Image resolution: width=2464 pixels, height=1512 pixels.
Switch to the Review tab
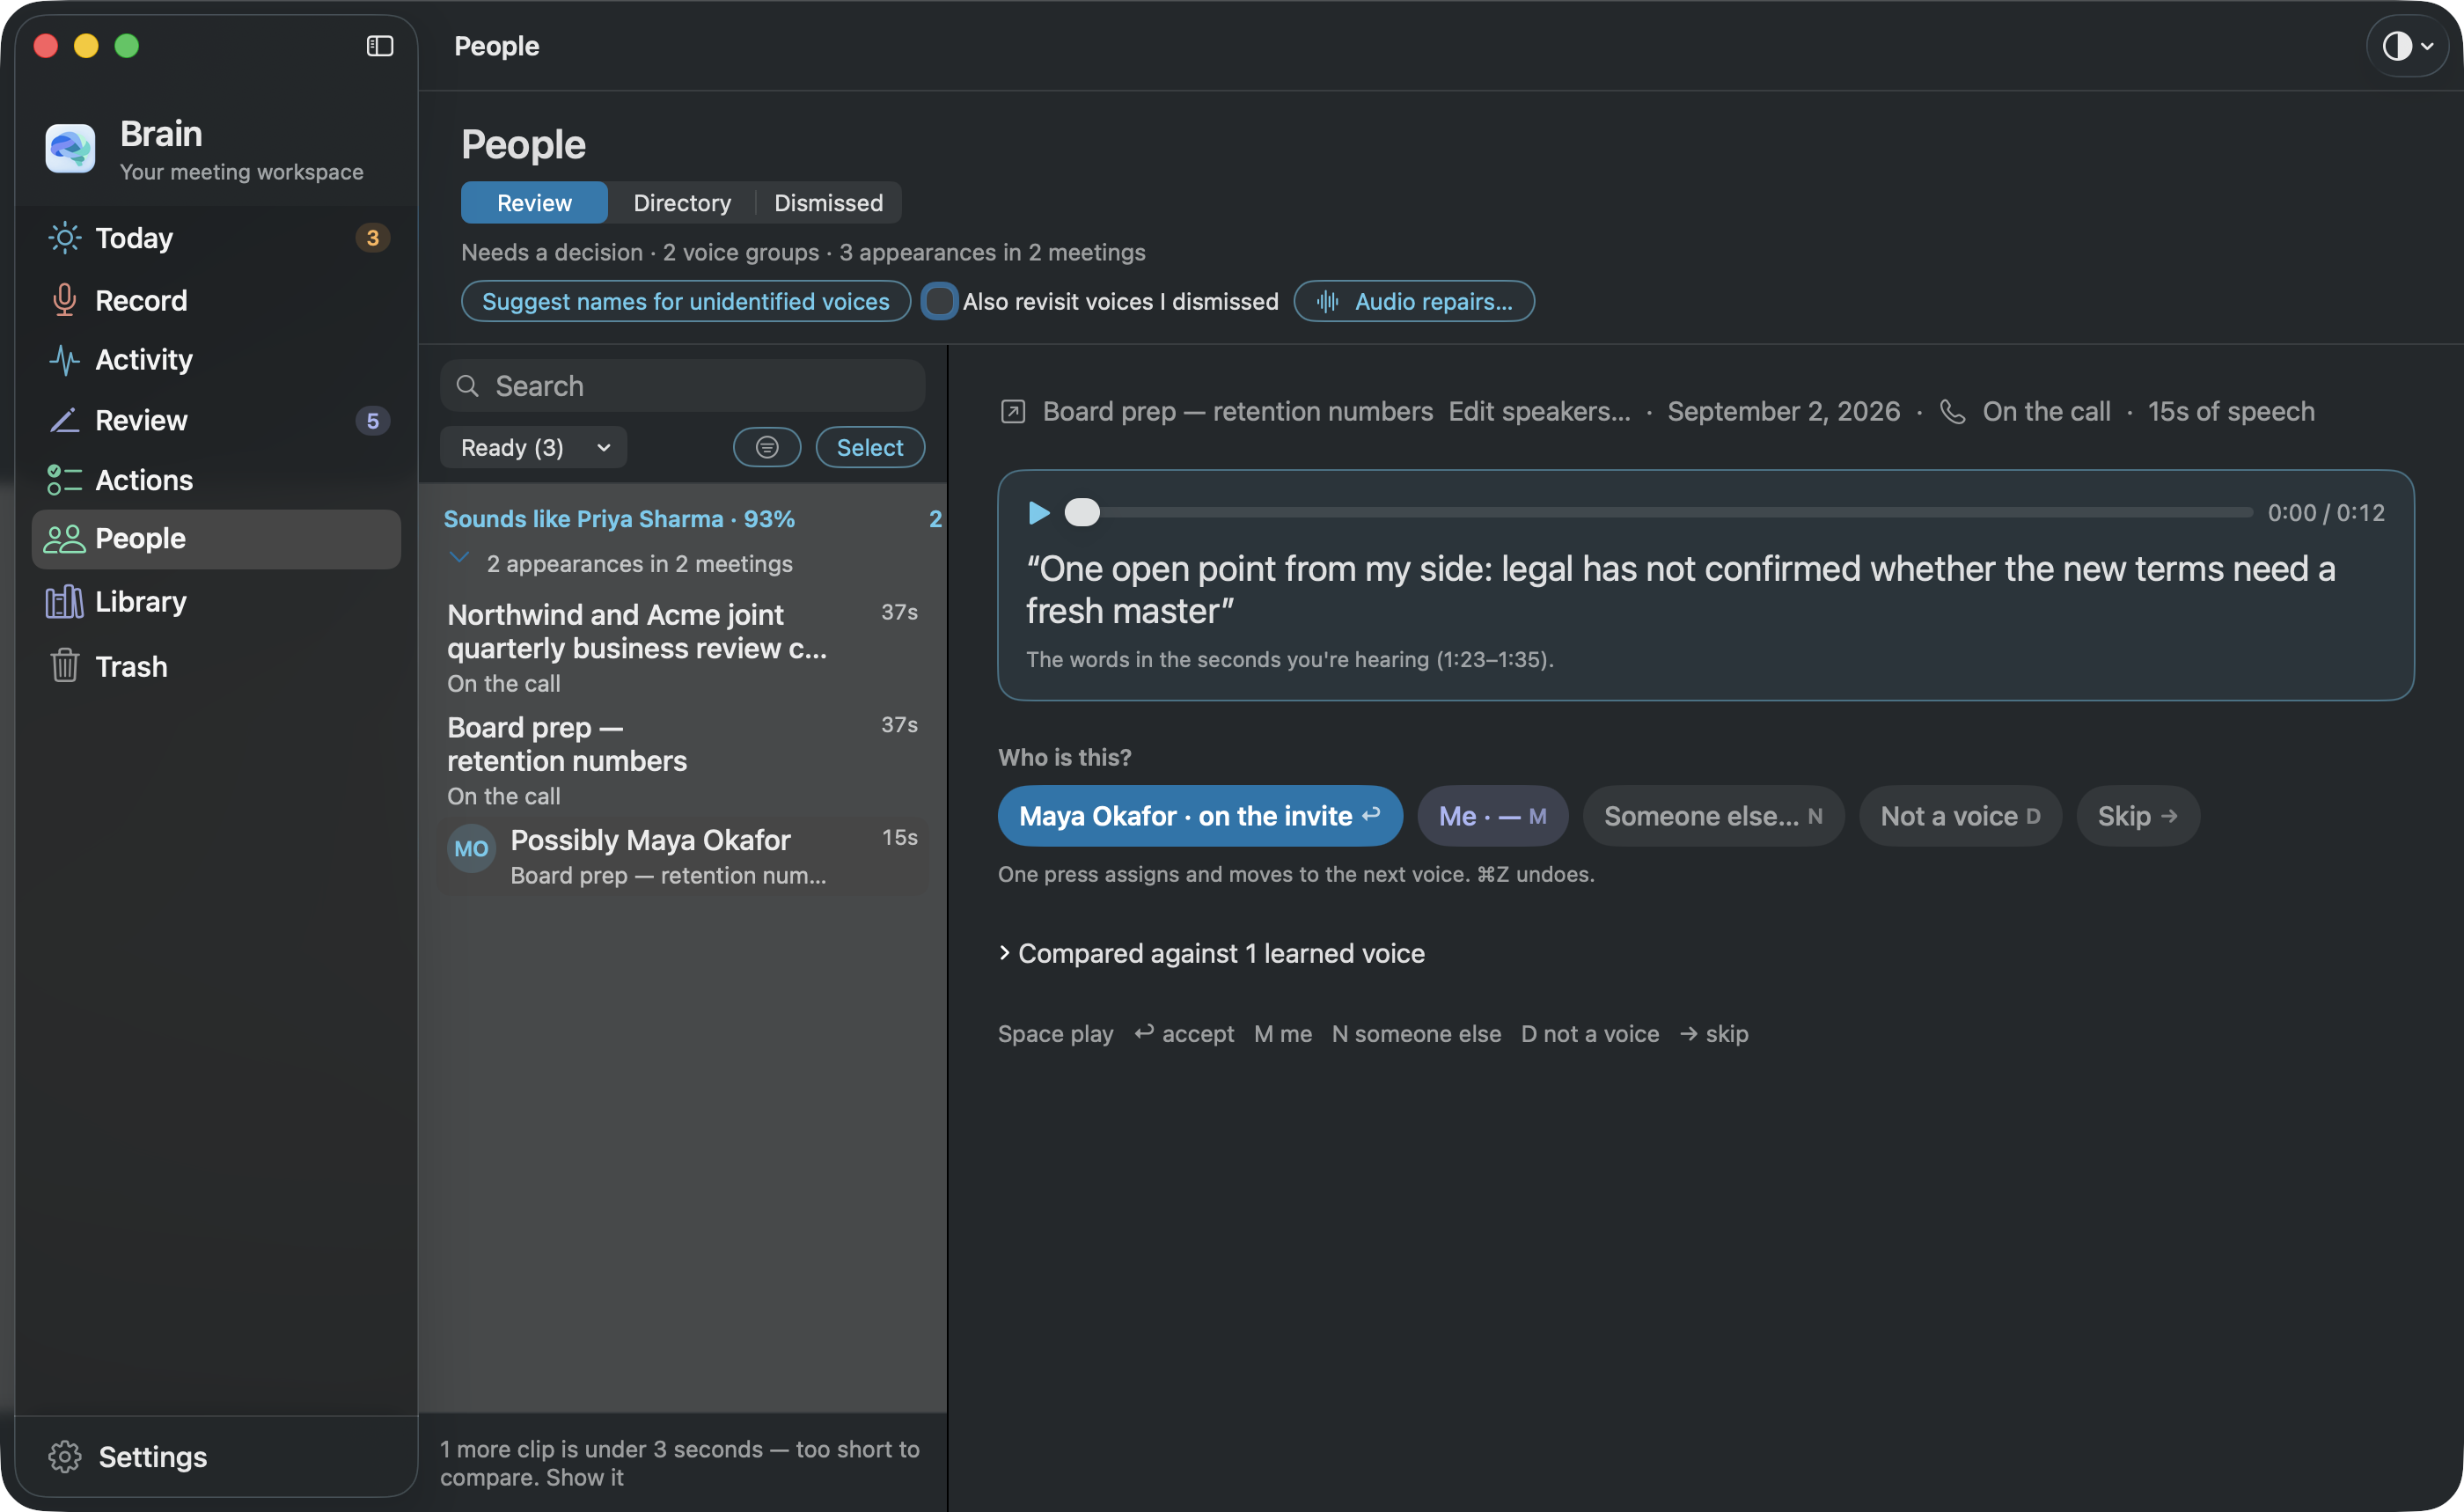pyautogui.click(x=534, y=203)
